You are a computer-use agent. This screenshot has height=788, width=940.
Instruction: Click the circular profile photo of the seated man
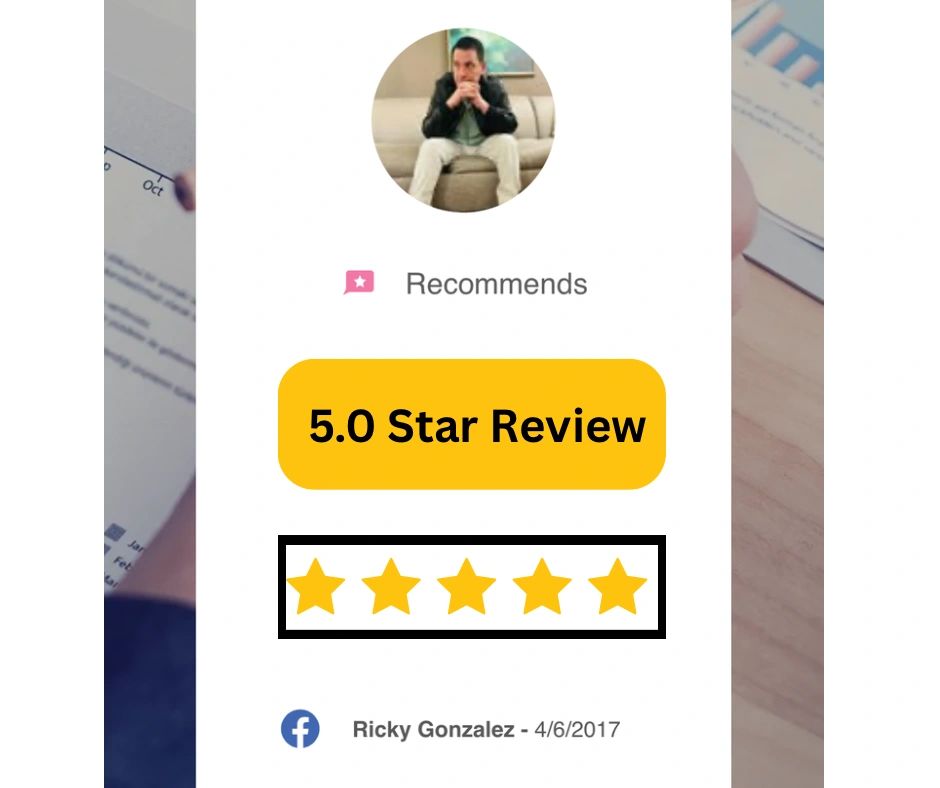(463, 119)
